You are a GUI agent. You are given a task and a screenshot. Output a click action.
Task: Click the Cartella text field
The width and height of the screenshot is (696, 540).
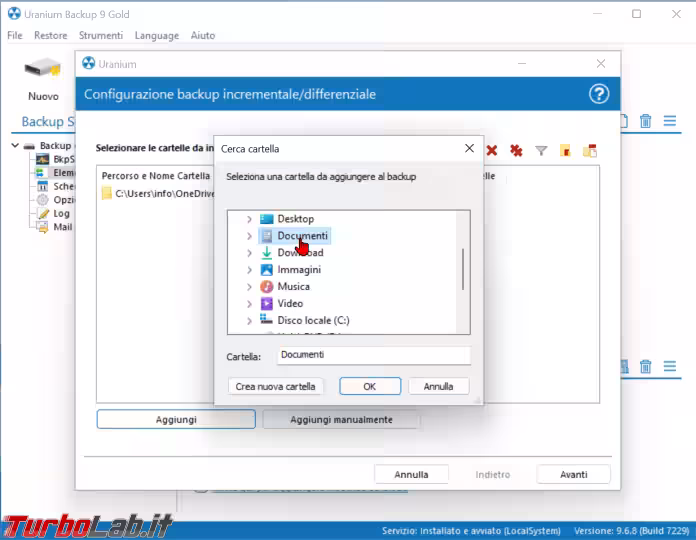coord(374,355)
